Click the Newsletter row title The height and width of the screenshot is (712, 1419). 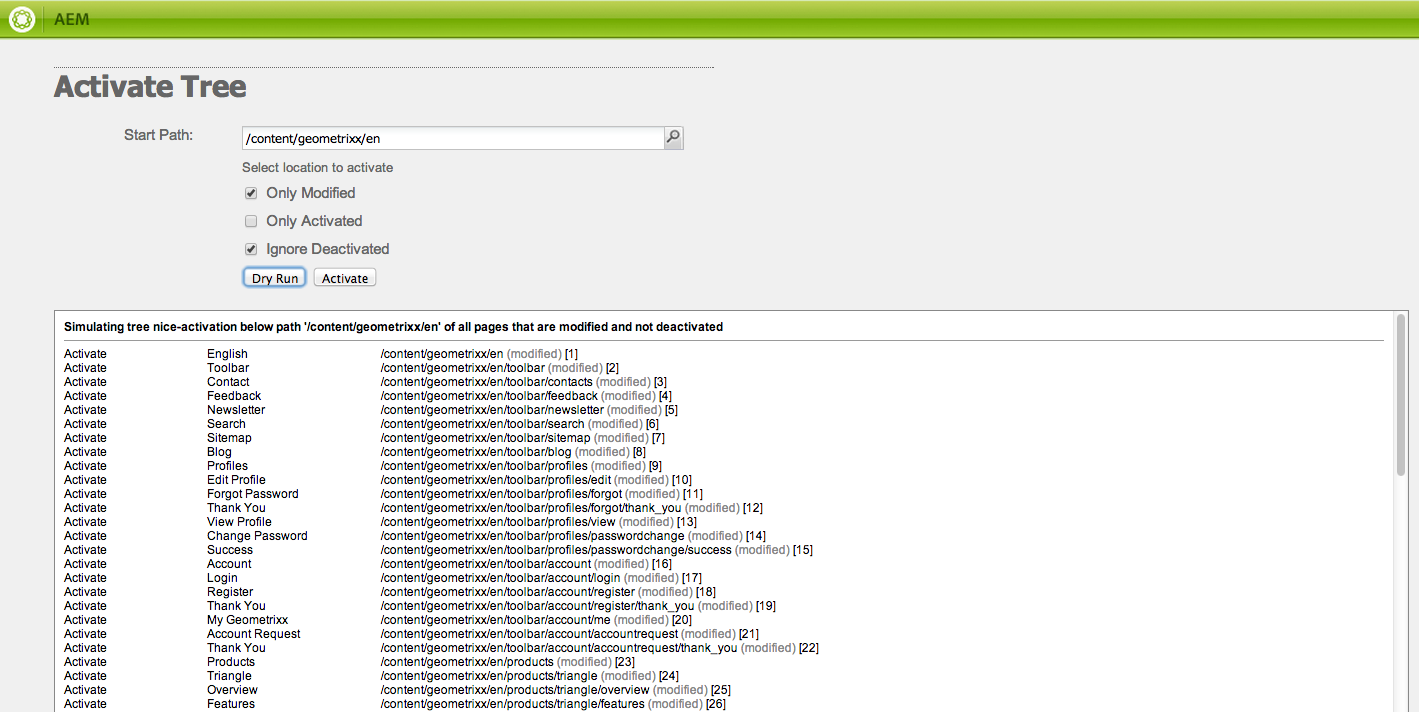(x=236, y=410)
